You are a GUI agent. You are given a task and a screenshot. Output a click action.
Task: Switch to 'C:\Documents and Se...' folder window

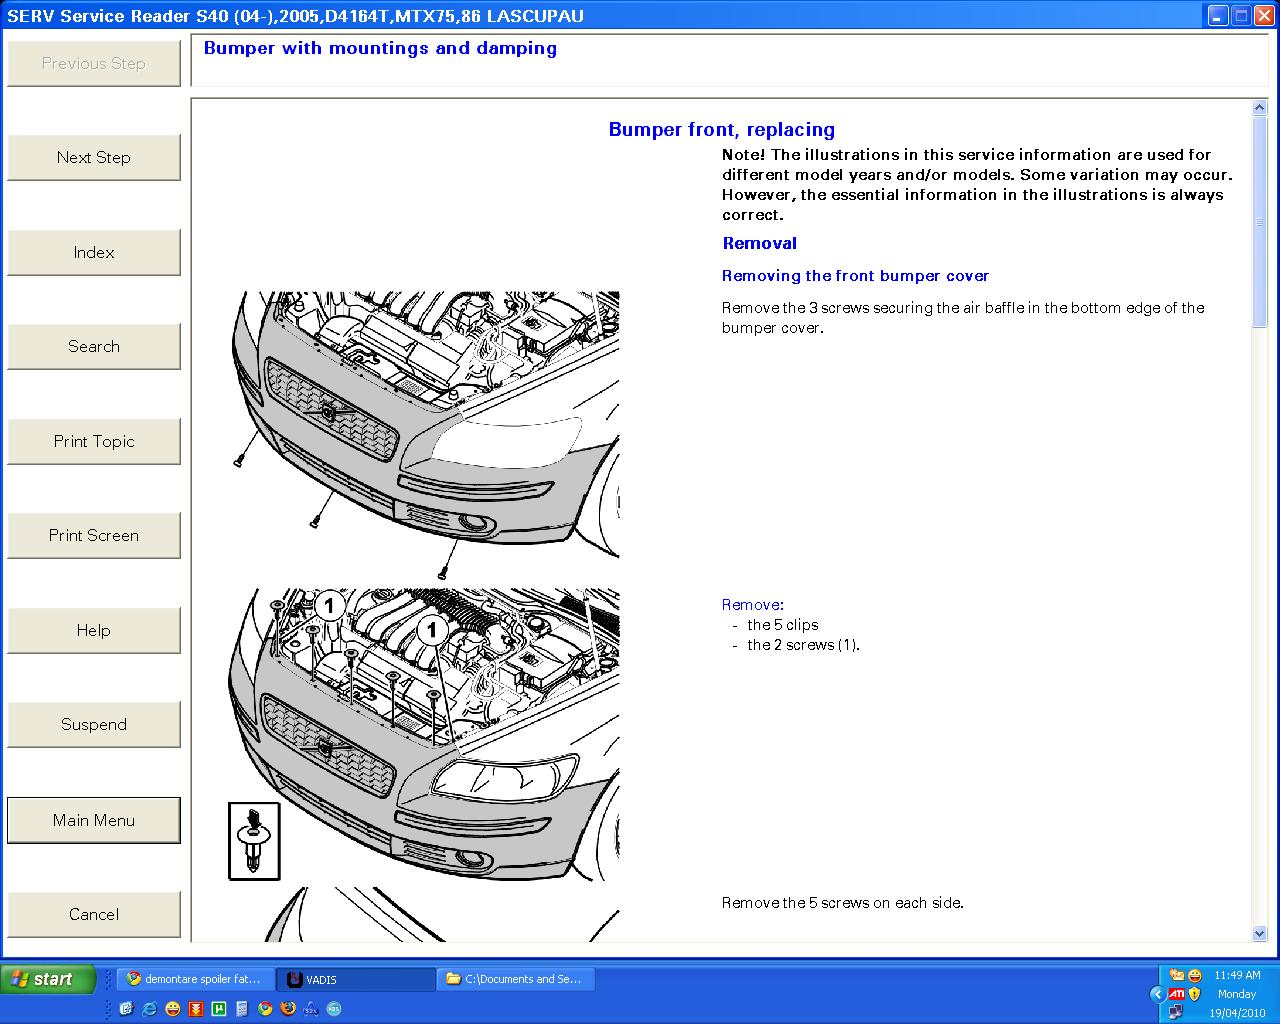pyautogui.click(x=516, y=979)
